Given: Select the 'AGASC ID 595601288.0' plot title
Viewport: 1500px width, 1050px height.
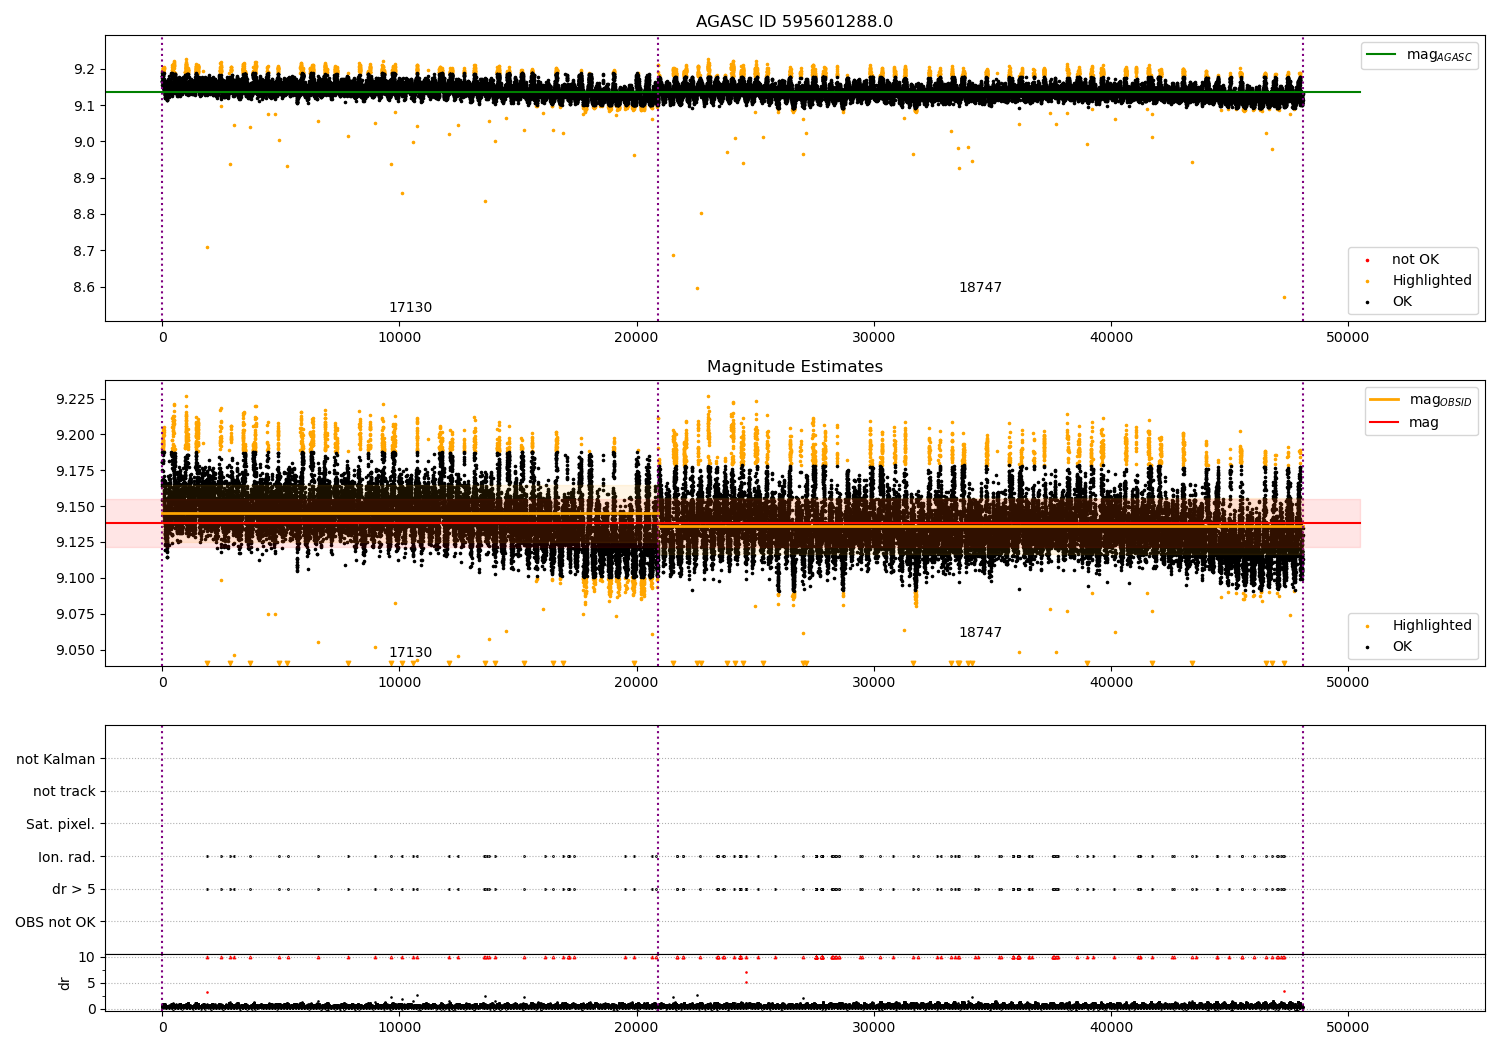Looking at the screenshot, I should pyautogui.click(x=794, y=22).
